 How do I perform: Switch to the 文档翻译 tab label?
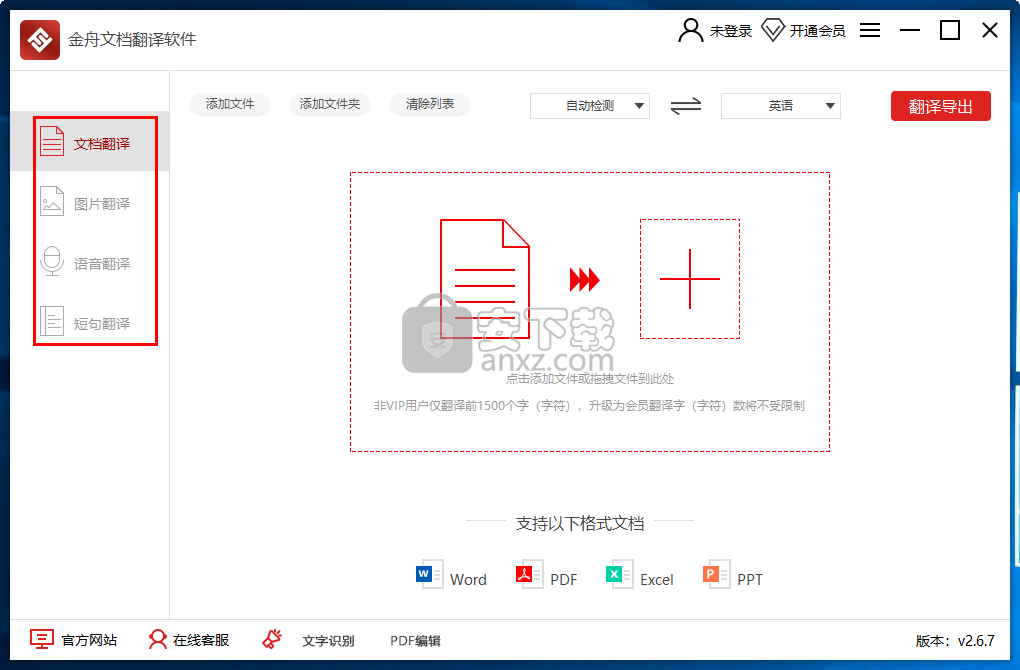102,144
